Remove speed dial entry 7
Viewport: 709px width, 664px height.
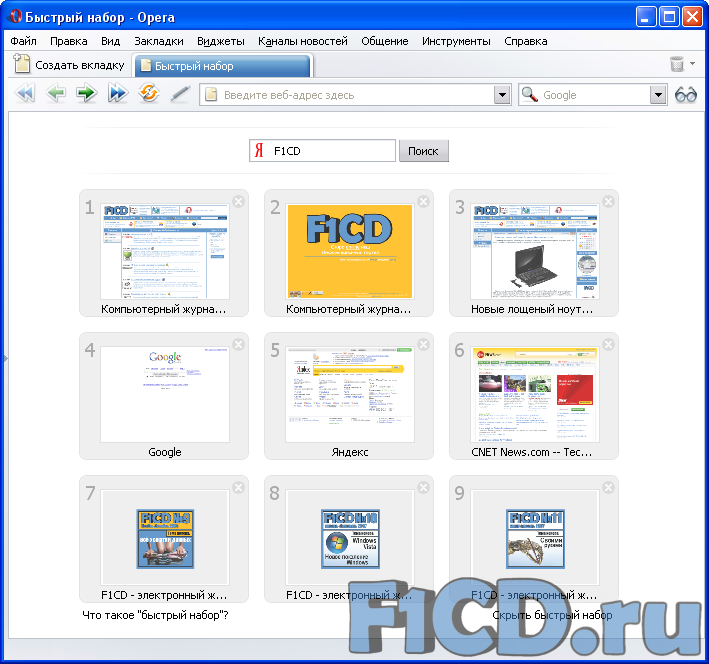pos(238,487)
